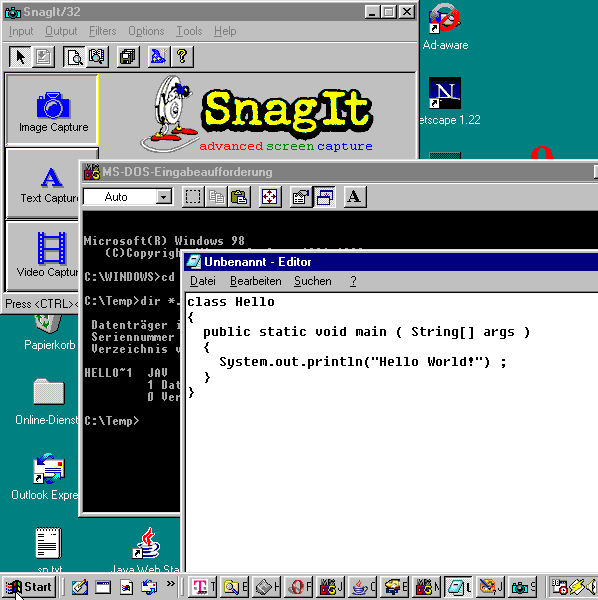Open Properties icon in MS-DOS toolbar
This screenshot has width=598, height=600.
pos(301,197)
